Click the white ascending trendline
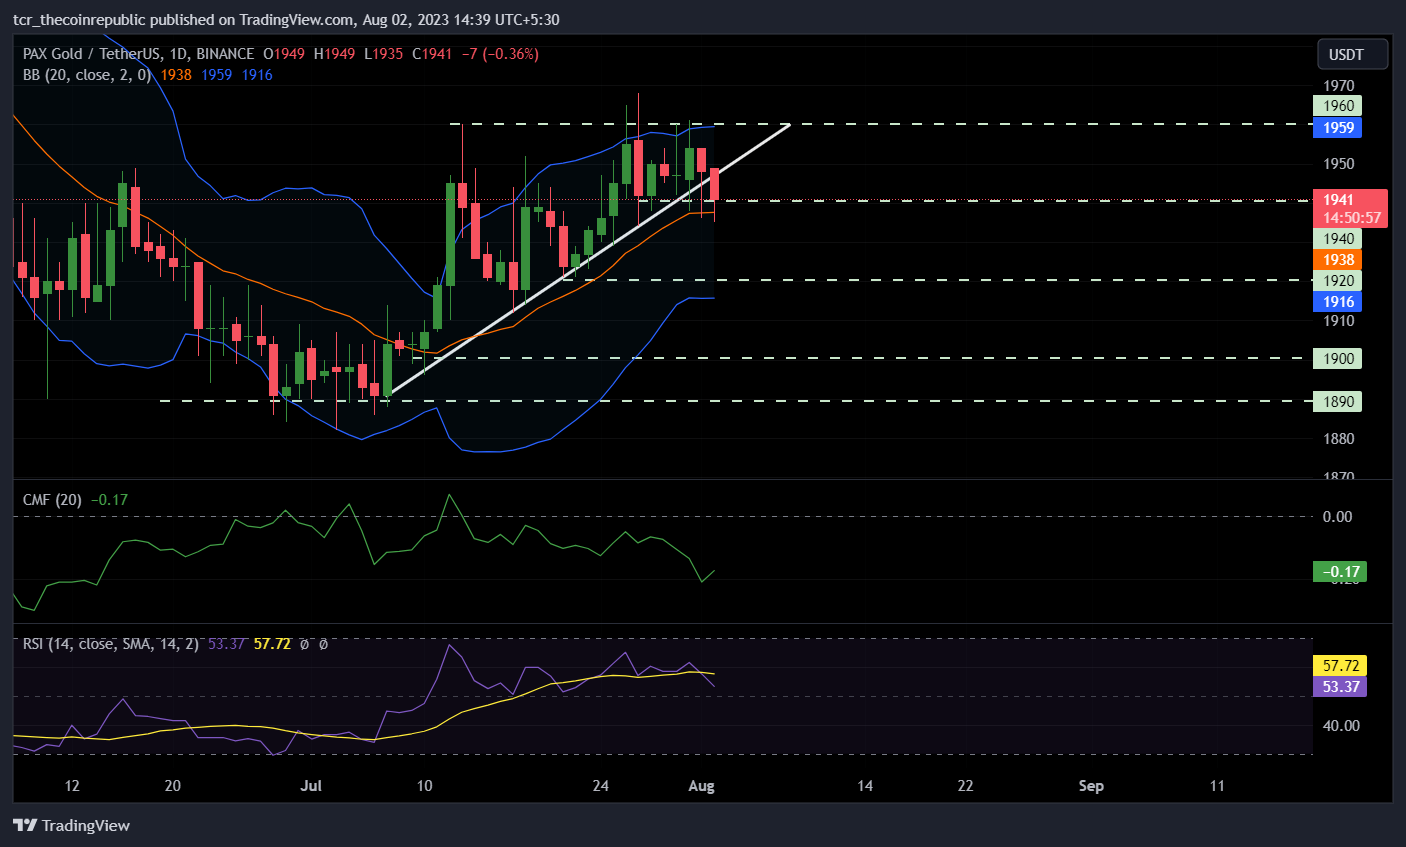Viewport: 1406px width, 847px height. (x=589, y=259)
